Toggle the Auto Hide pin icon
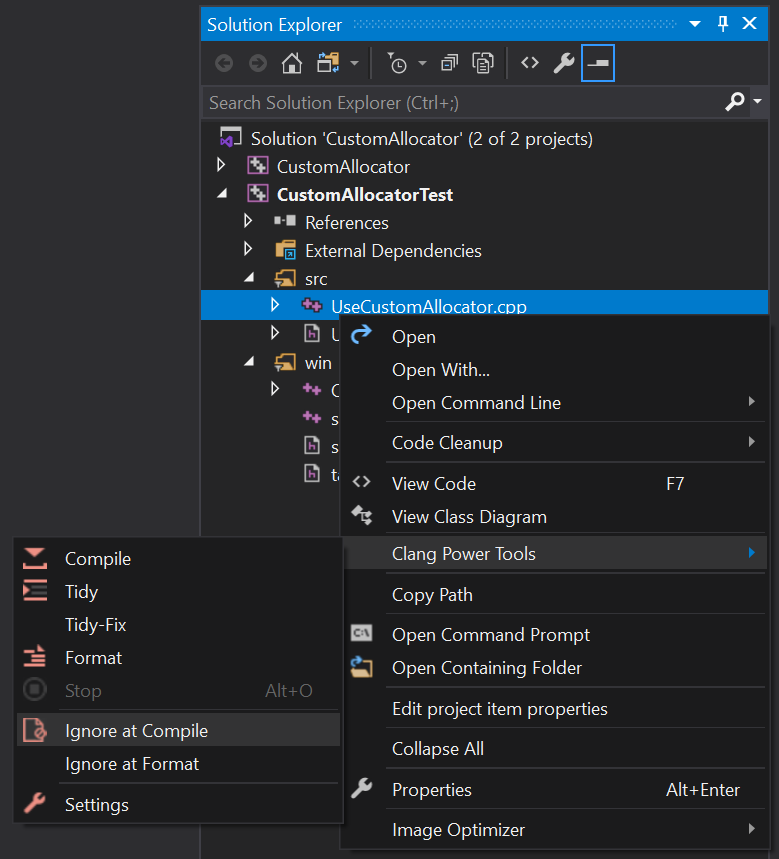This screenshot has width=779, height=859. click(723, 24)
